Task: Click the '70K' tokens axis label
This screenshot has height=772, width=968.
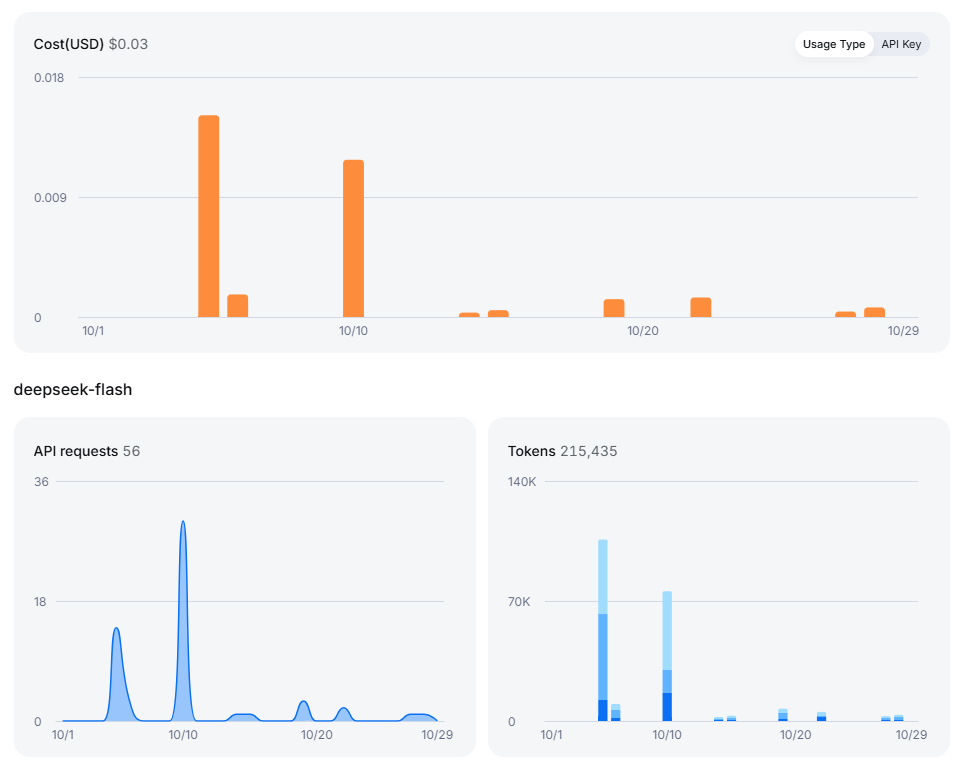Action: 519,602
